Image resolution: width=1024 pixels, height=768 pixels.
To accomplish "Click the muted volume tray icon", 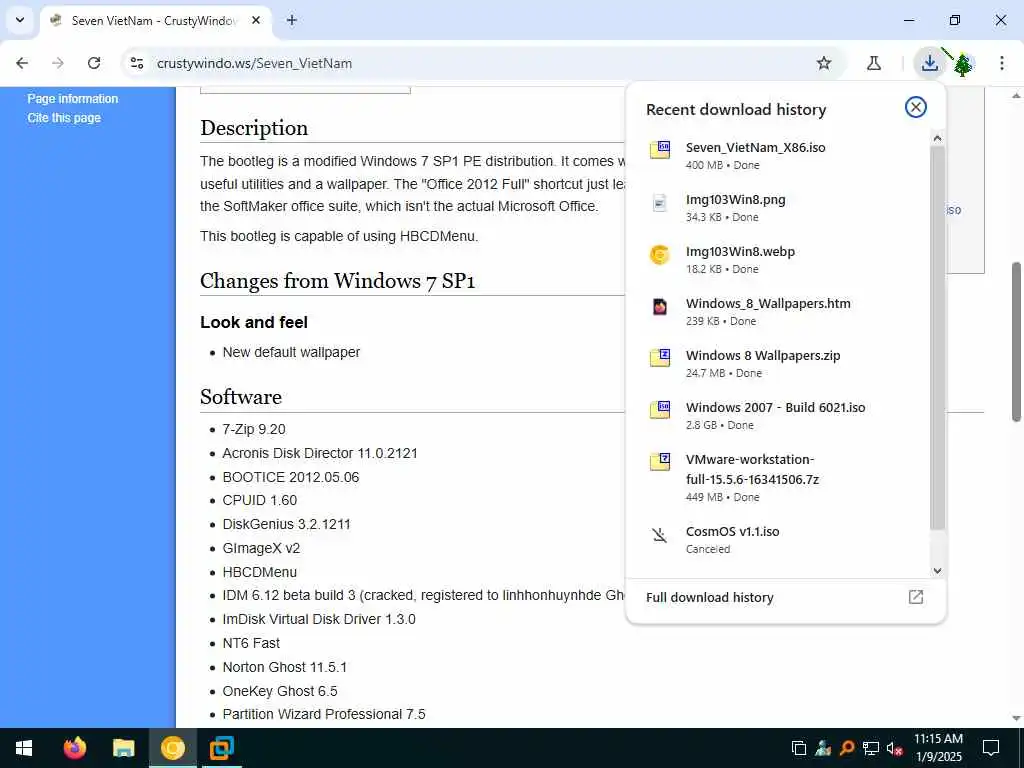I will pyautogui.click(x=895, y=748).
